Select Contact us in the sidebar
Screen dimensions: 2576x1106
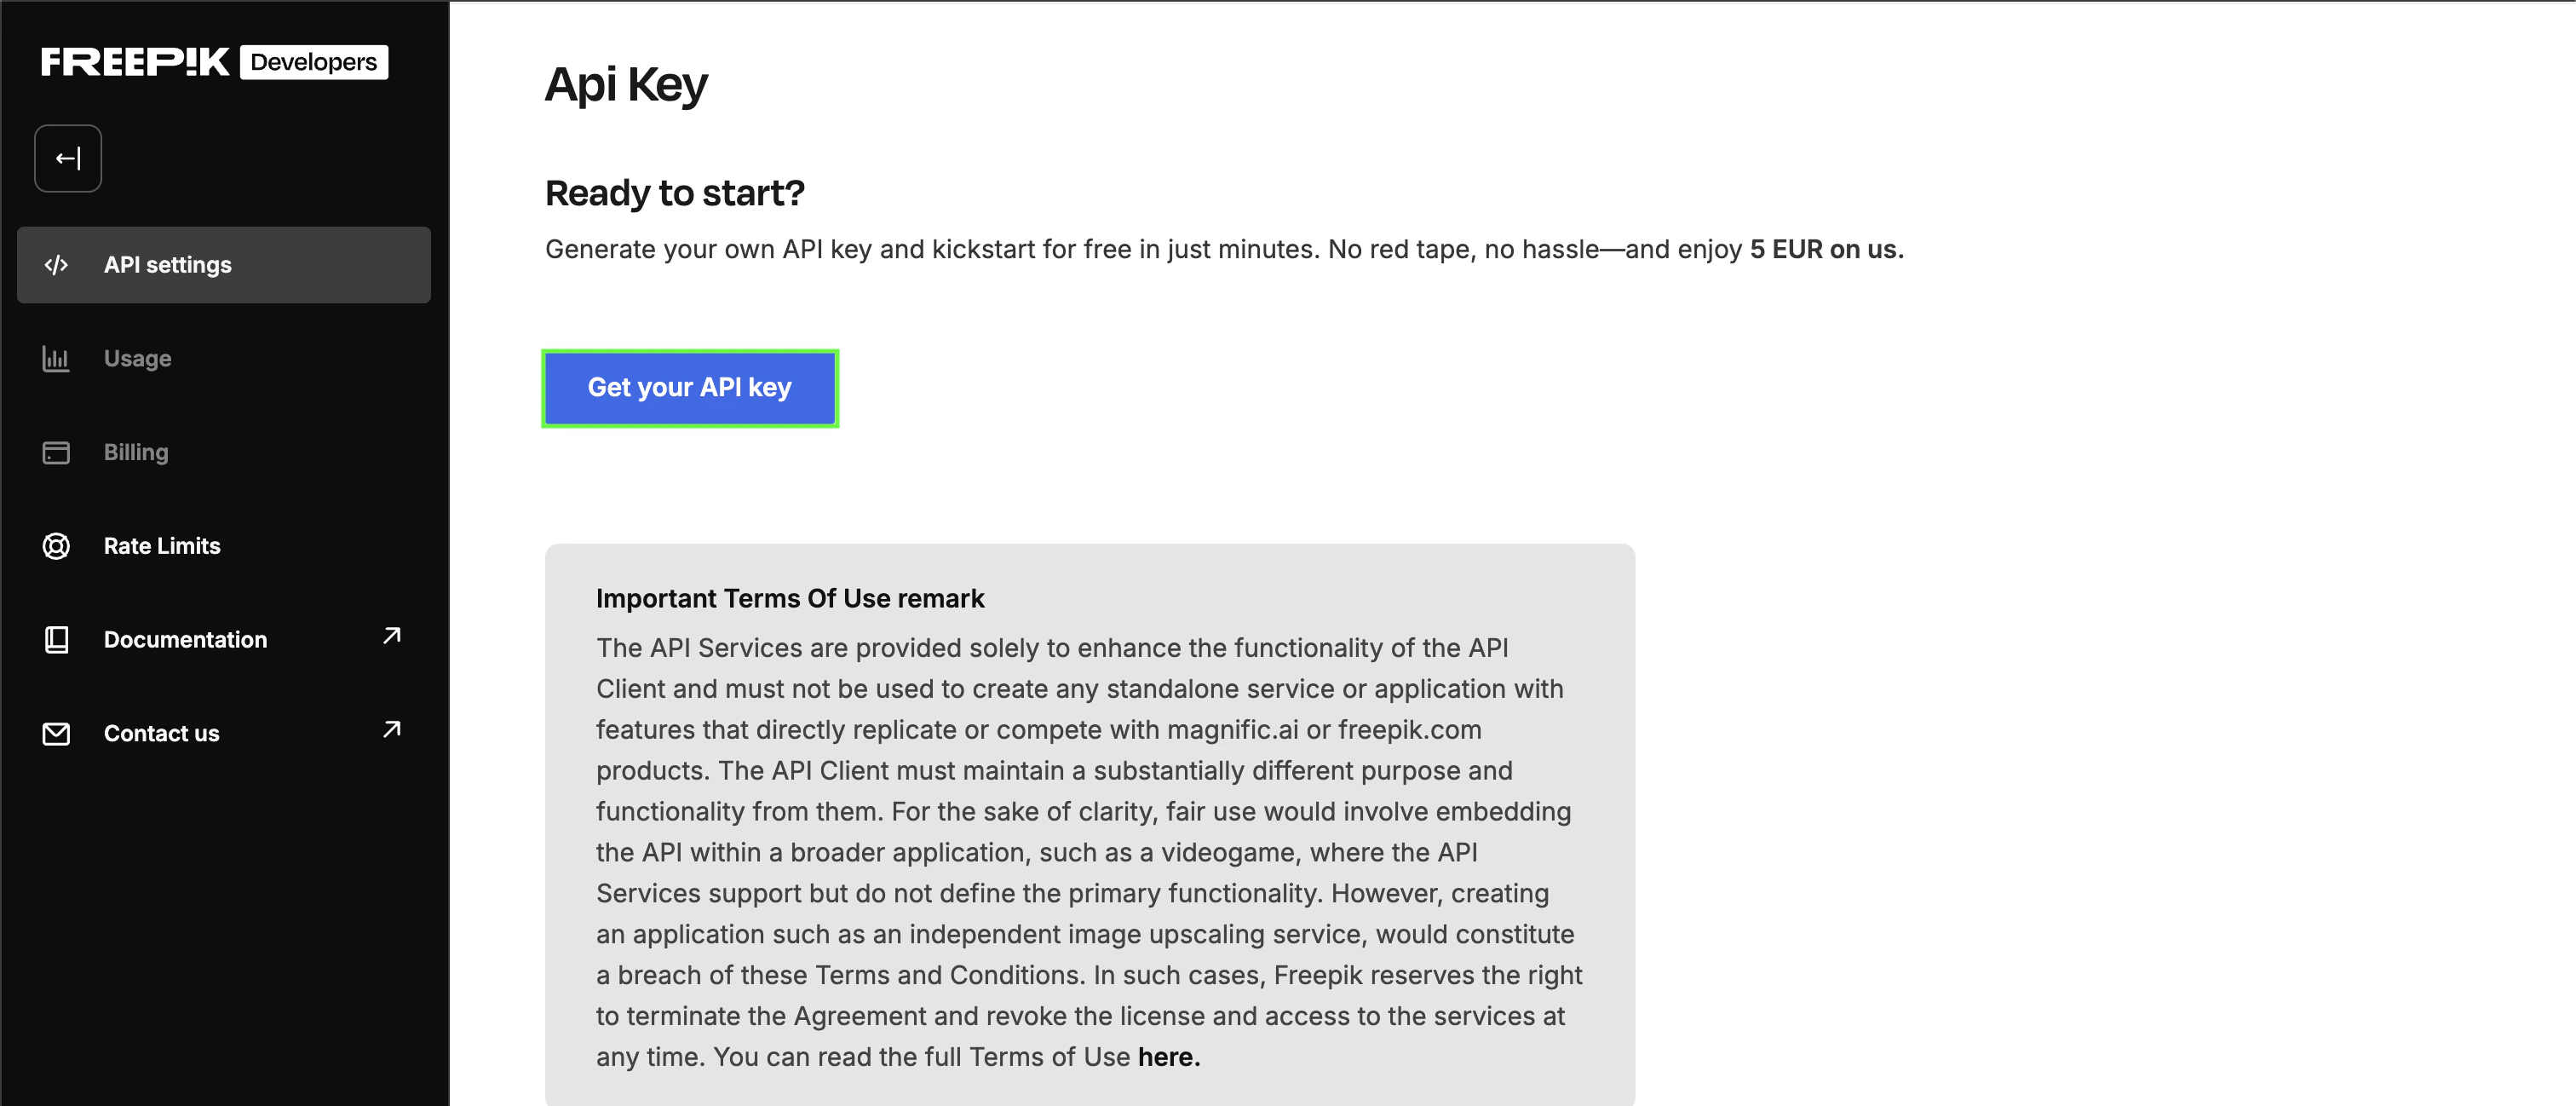point(162,734)
